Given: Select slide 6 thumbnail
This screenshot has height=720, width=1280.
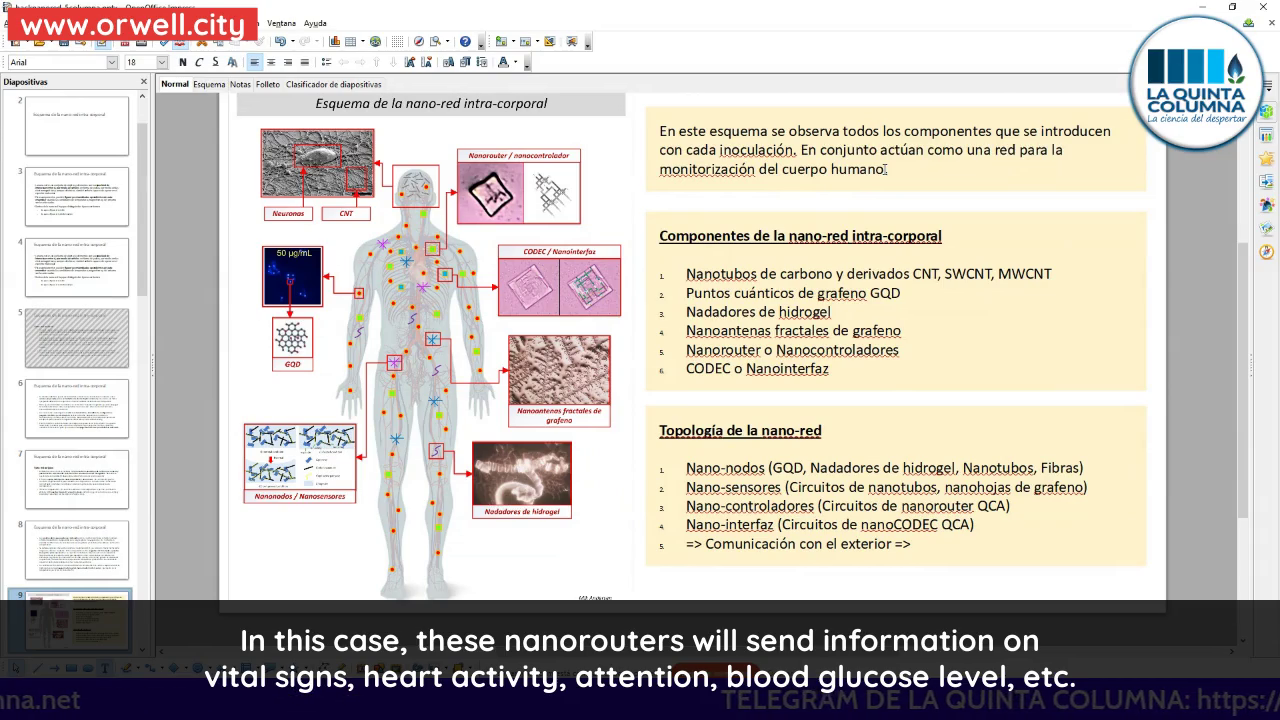Looking at the screenshot, I should [77, 408].
